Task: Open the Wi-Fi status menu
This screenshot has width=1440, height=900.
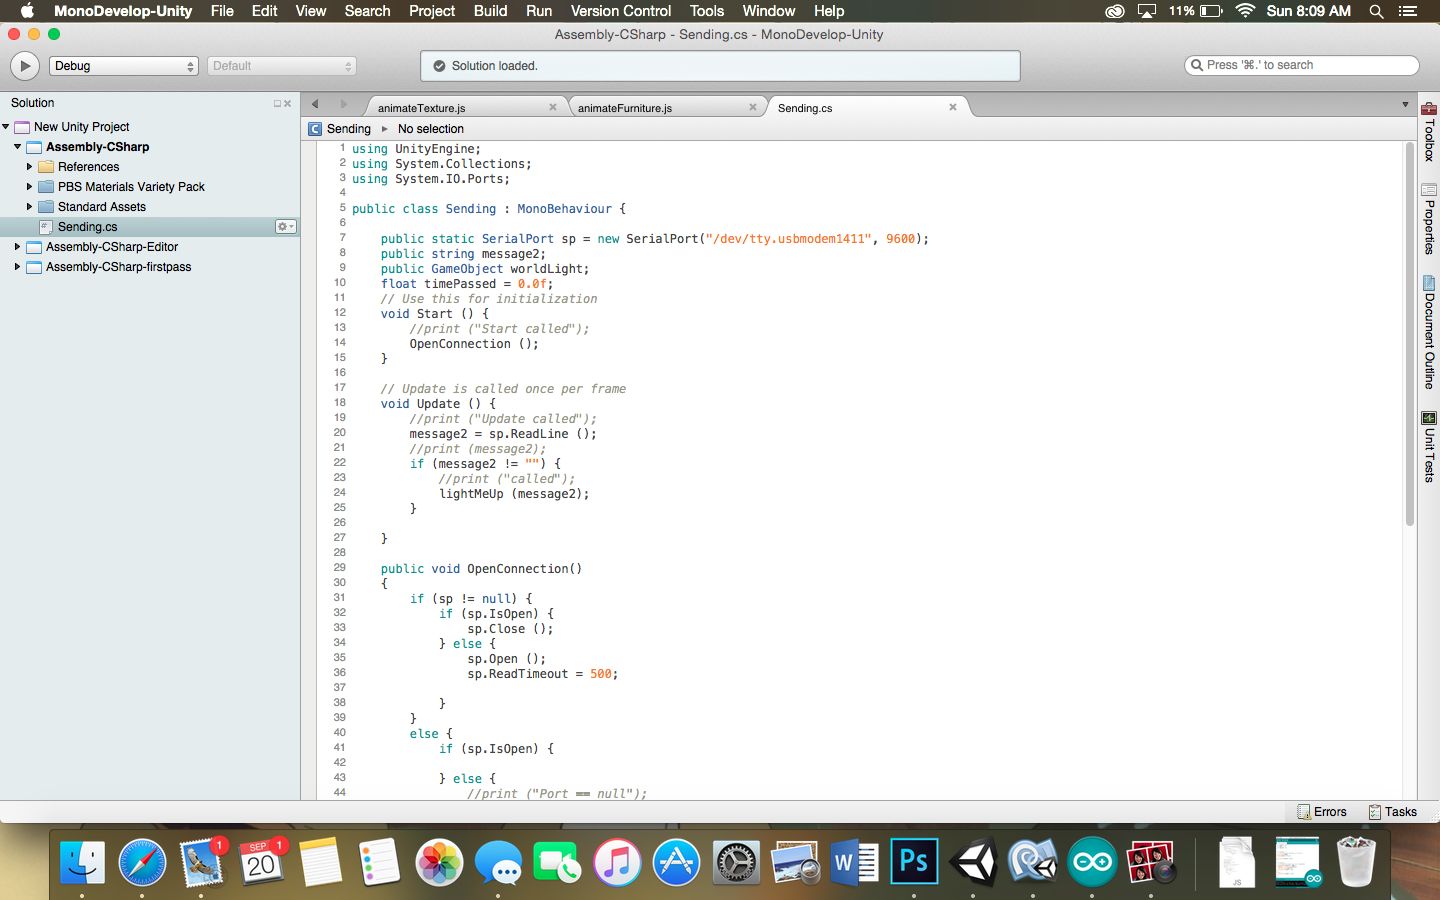Action: coord(1245,11)
